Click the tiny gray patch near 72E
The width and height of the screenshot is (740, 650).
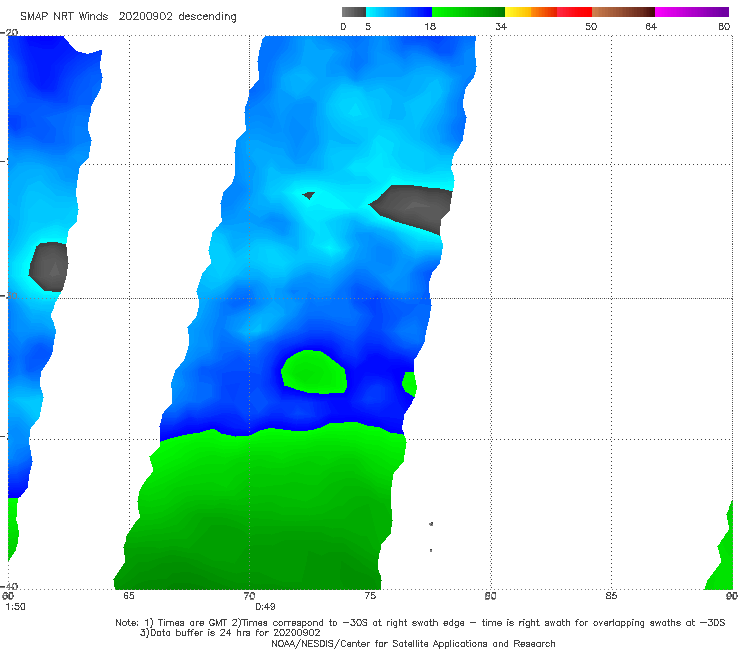[309, 195]
